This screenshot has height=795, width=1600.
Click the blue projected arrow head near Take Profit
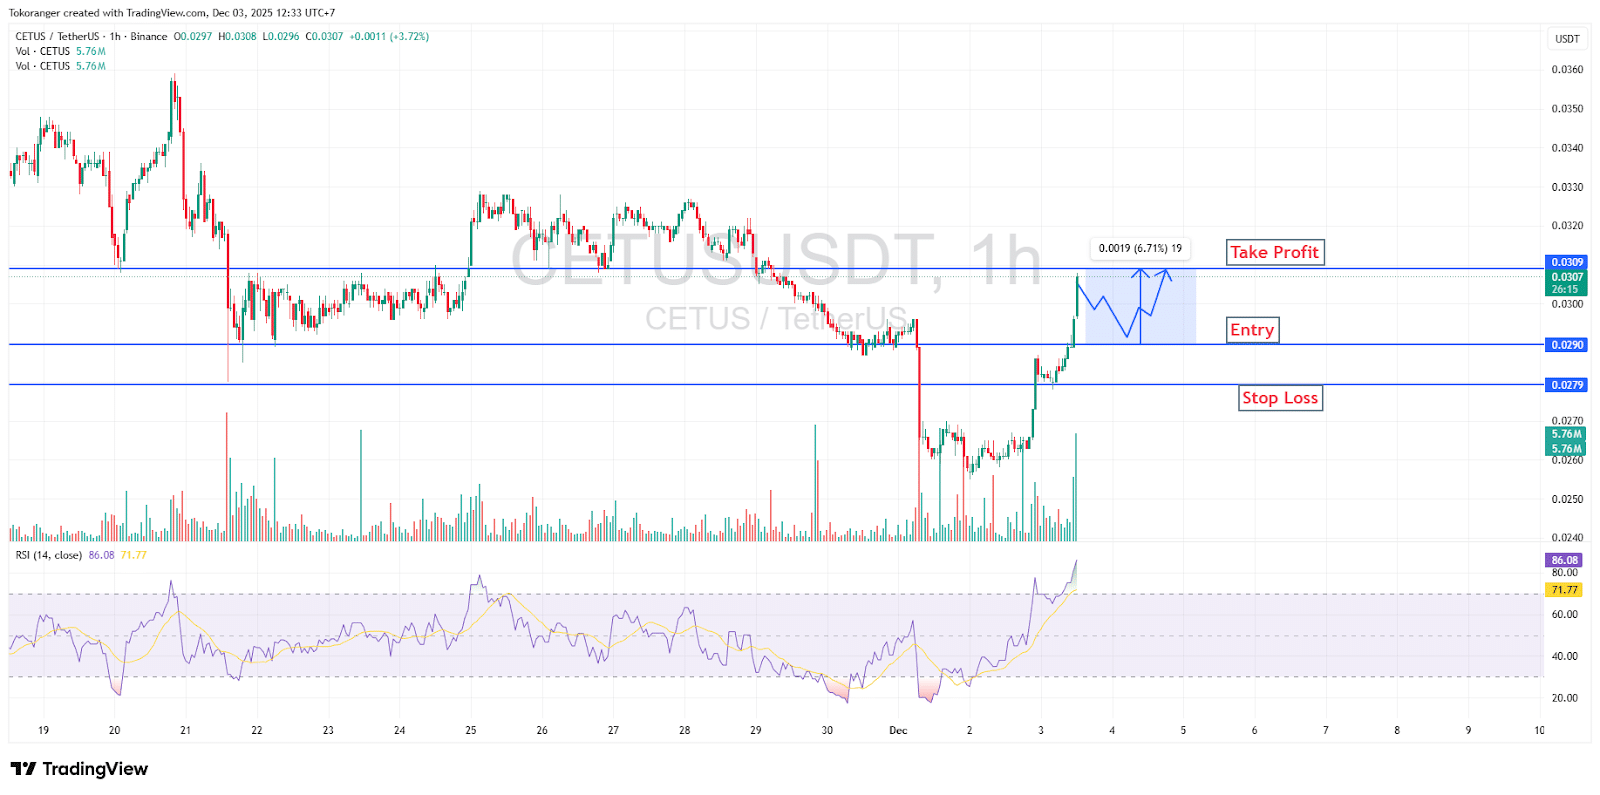tap(1164, 272)
